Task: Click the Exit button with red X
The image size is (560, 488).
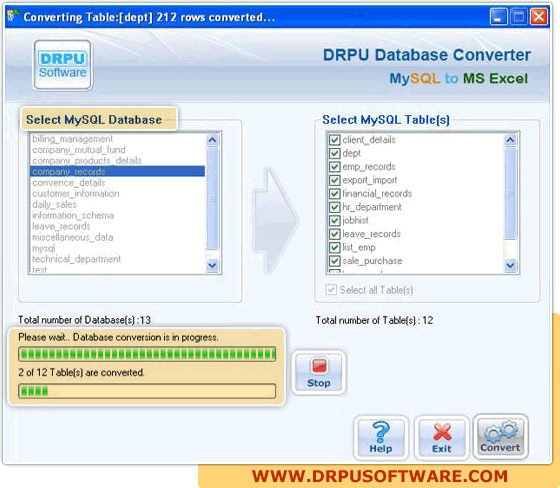Action: coord(442,437)
